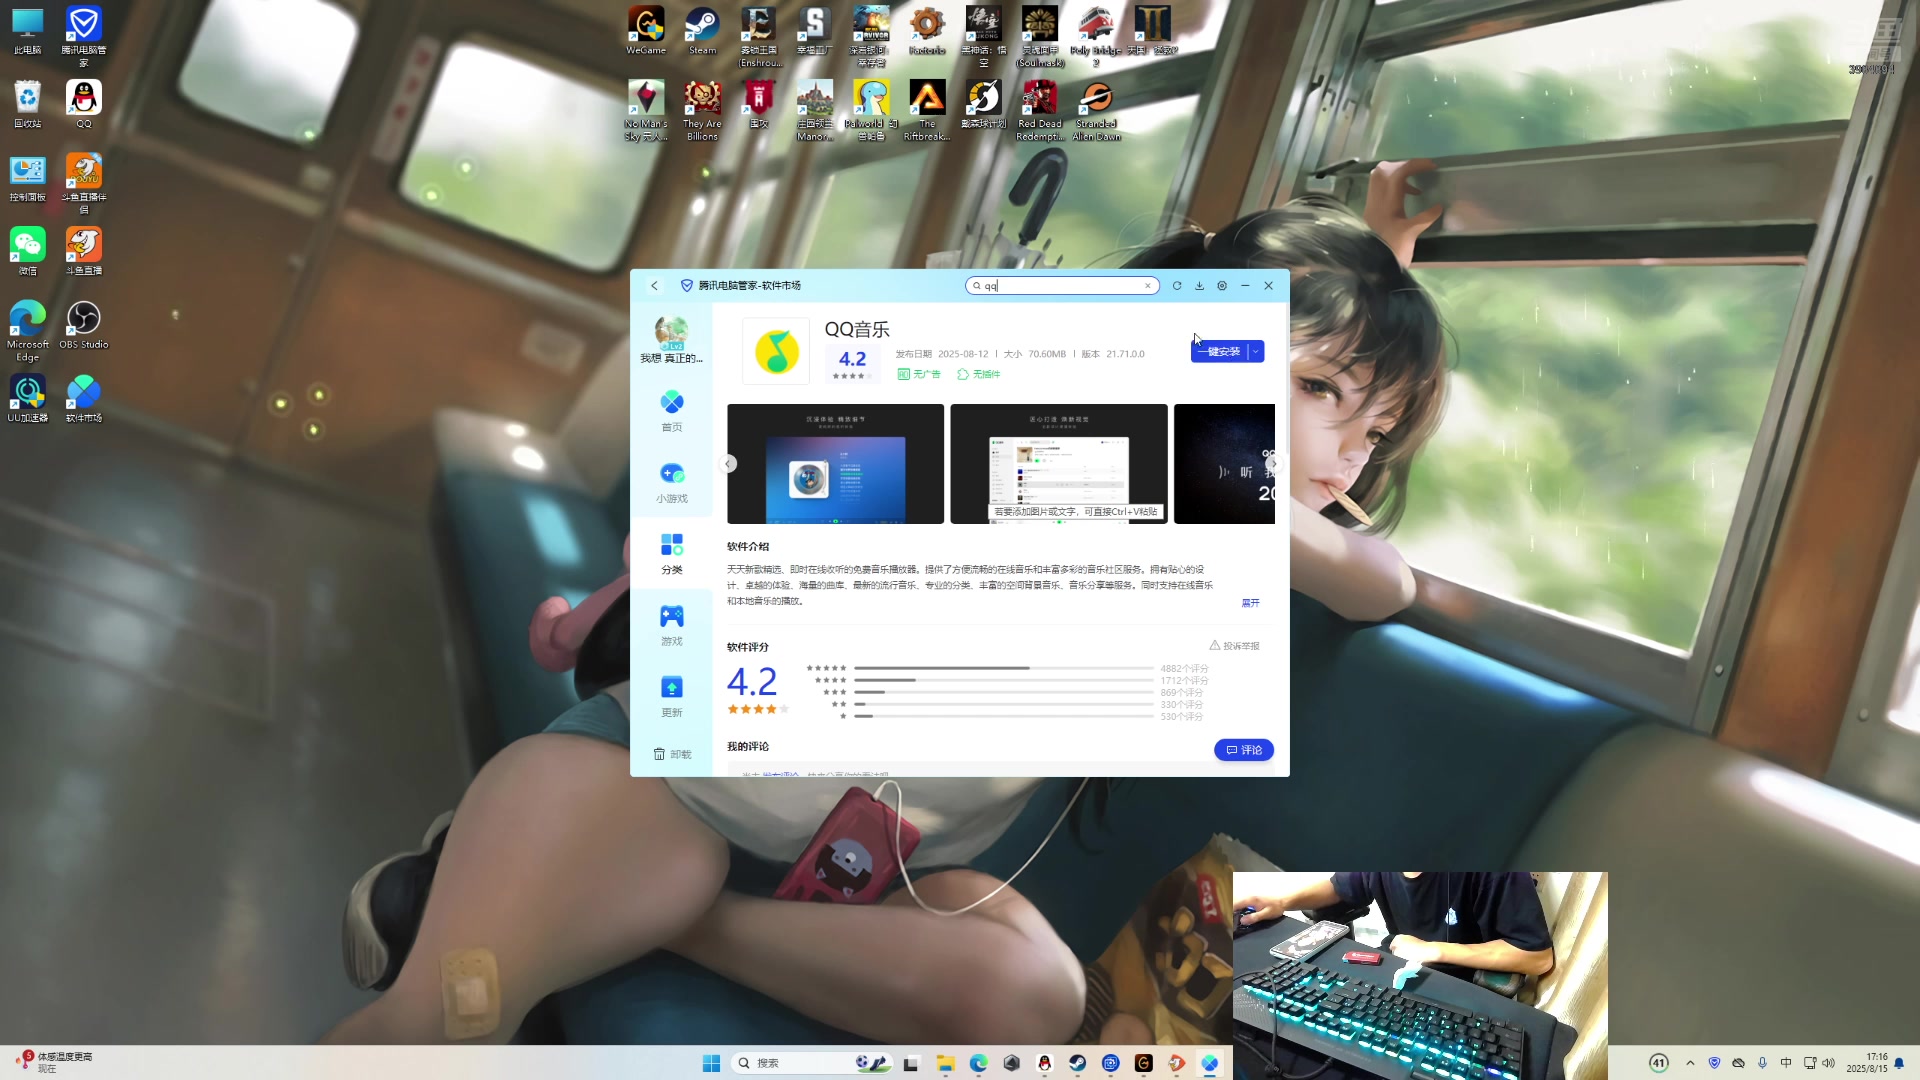Click the 4882个评分 count text
The image size is (1920, 1080).
[1184, 668]
